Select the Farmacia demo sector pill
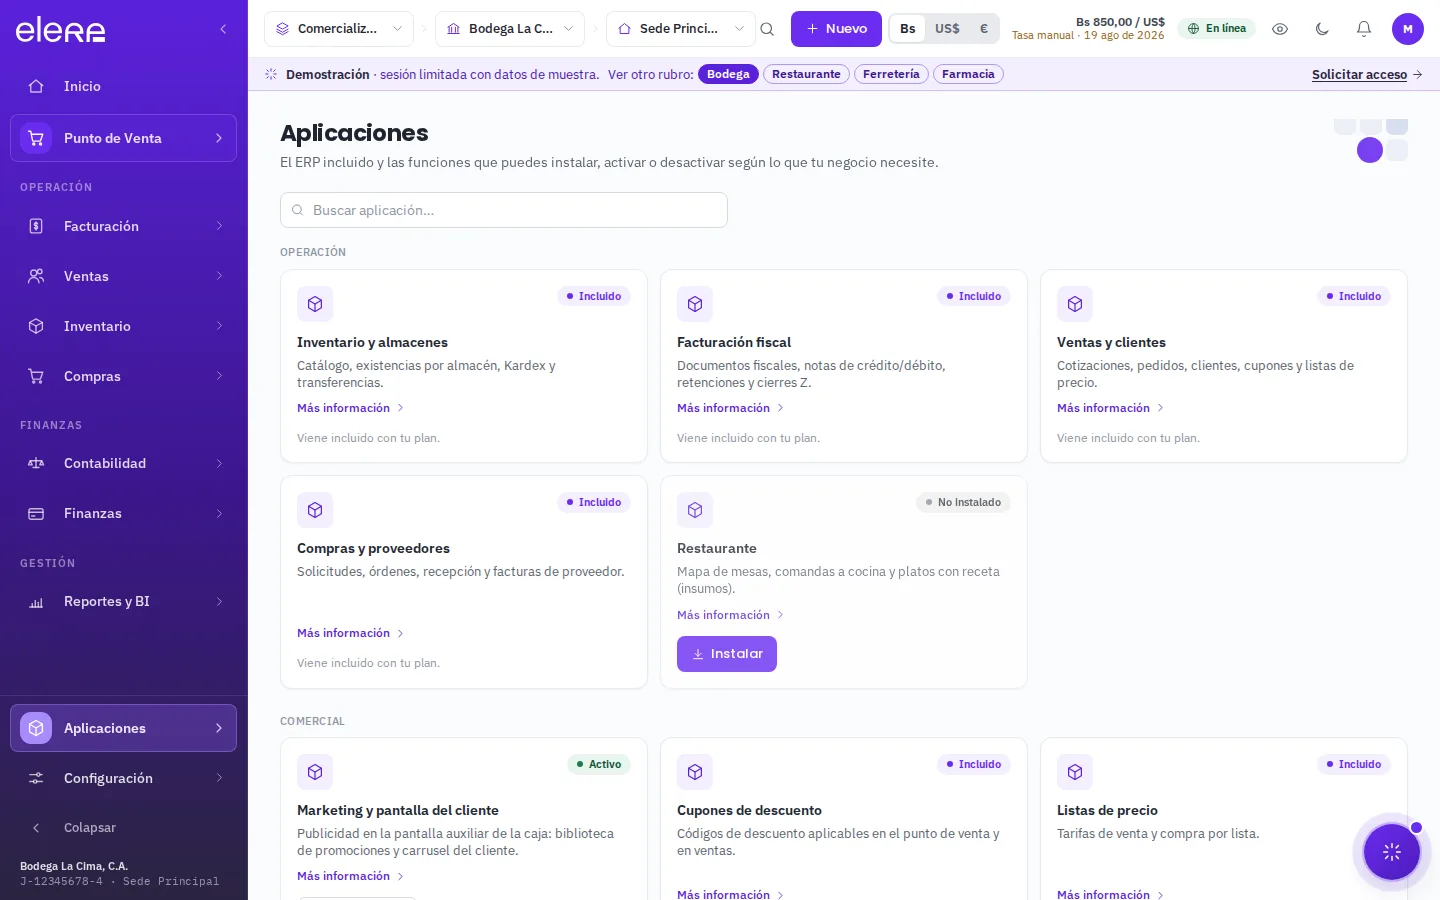This screenshot has height=900, width=1440. pos(968,74)
